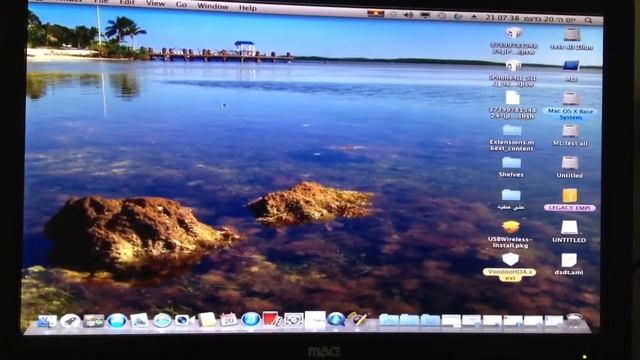Select the VoodooHDA.kext file icon
Viewport: 640px width, 360px height.
click(x=510, y=259)
